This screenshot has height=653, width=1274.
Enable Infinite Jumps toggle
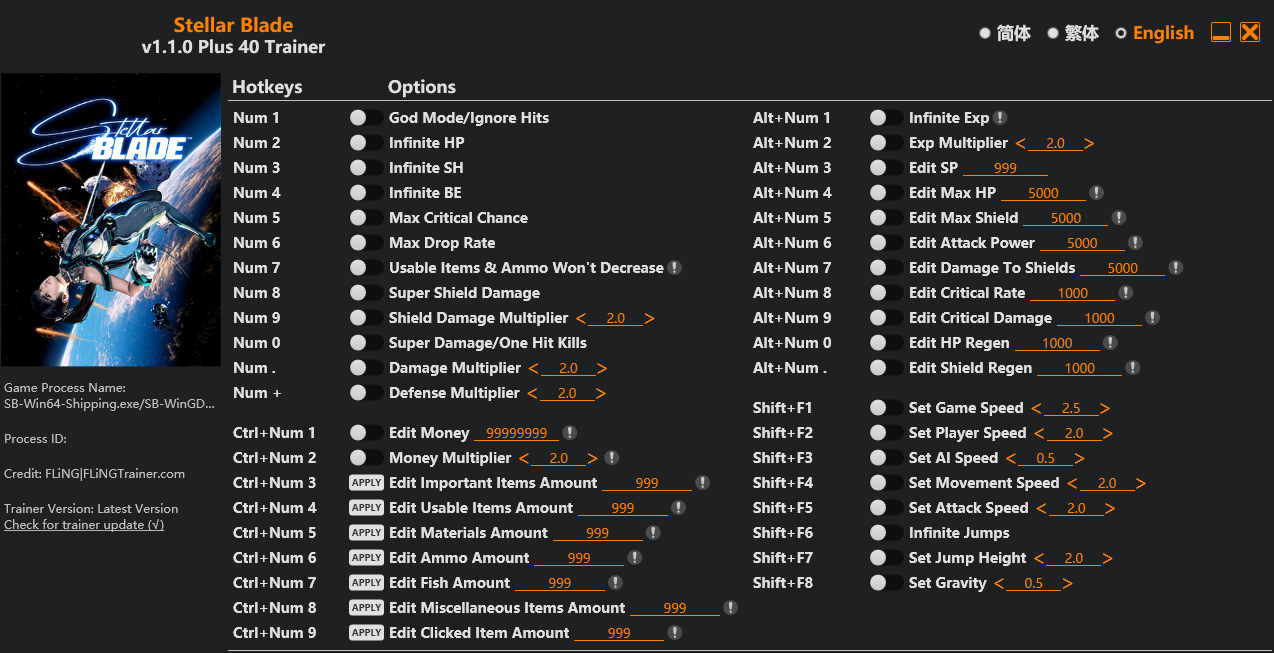tap(886, 533)
